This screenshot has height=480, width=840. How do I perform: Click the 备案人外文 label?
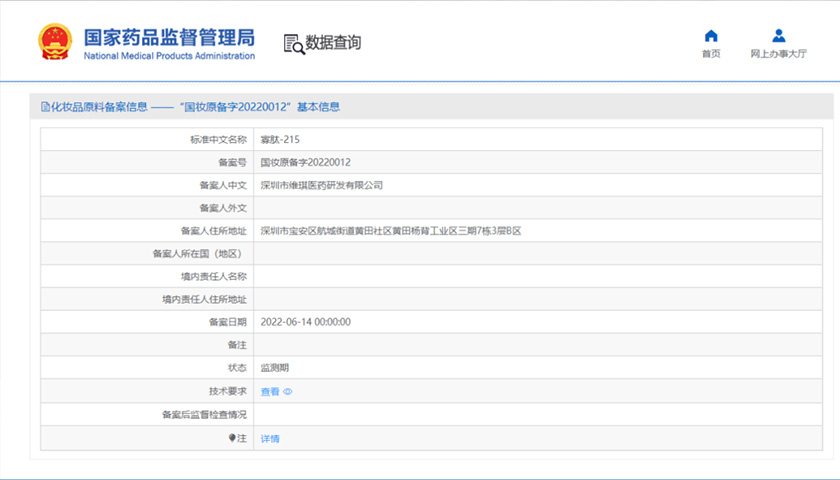point(223,208)
